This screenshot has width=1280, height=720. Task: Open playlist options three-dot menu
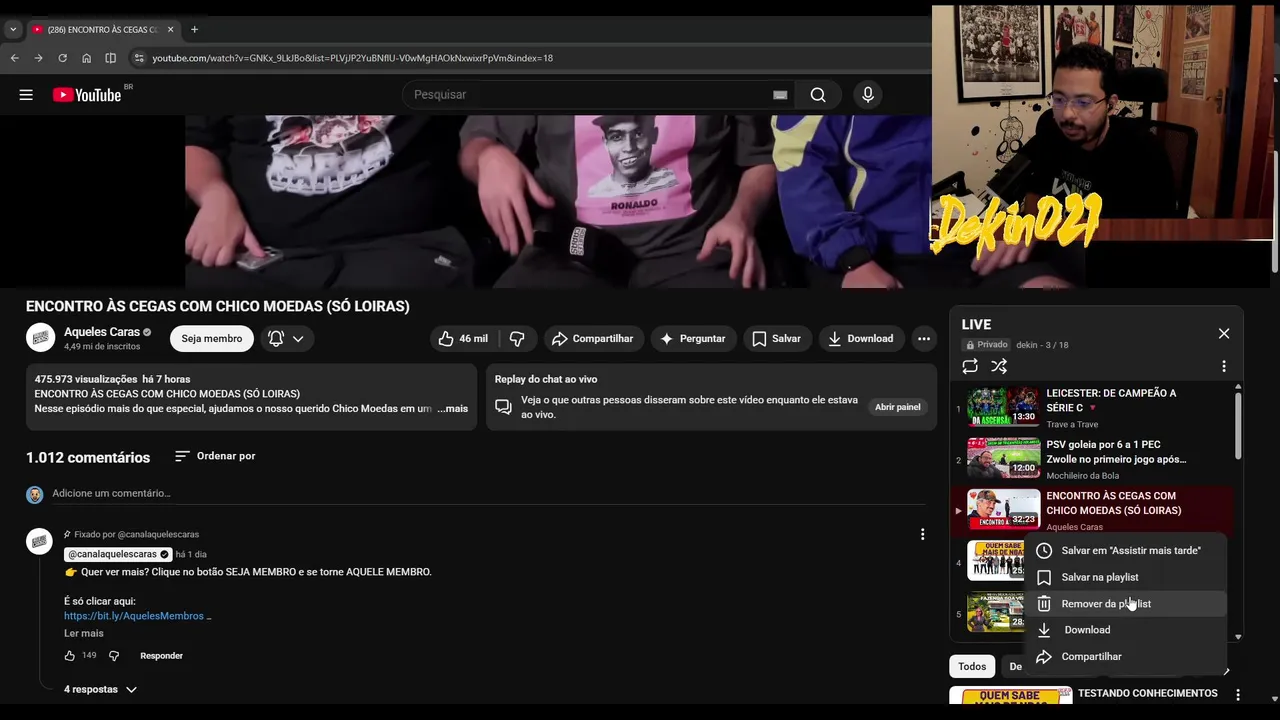[x=1223, y=367]
